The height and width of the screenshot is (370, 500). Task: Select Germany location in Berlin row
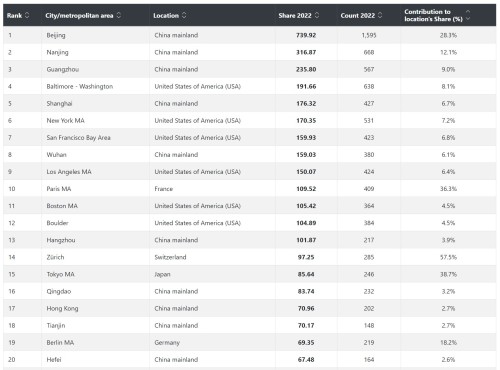(x=167, y=343)
